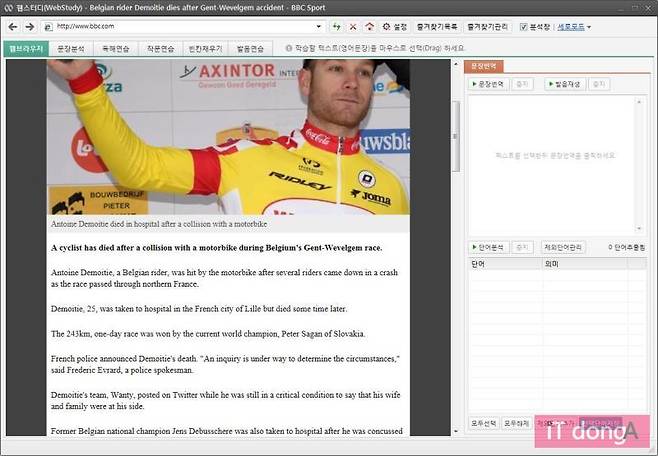Click the paragraph starting 'The 243km, one-day race'
This screenshot has height=456, width=658.
[208, 334]
